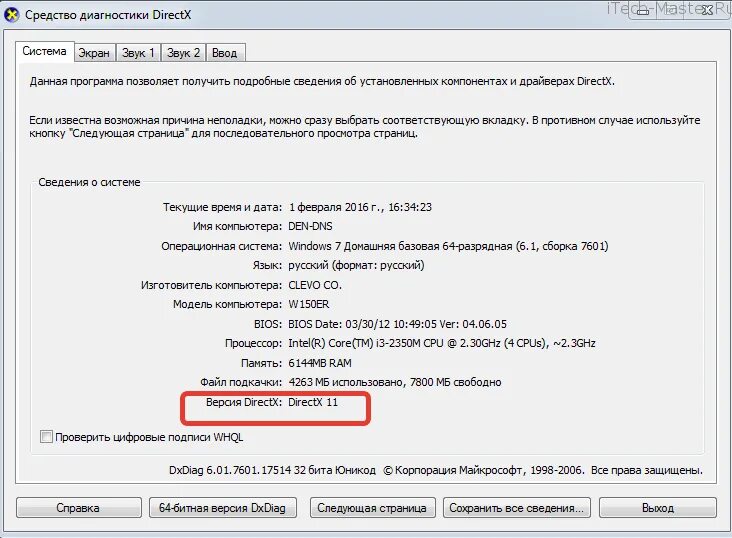Select processor value Intel(R) Core(TM) i3-2350M

tap(442, 343)
